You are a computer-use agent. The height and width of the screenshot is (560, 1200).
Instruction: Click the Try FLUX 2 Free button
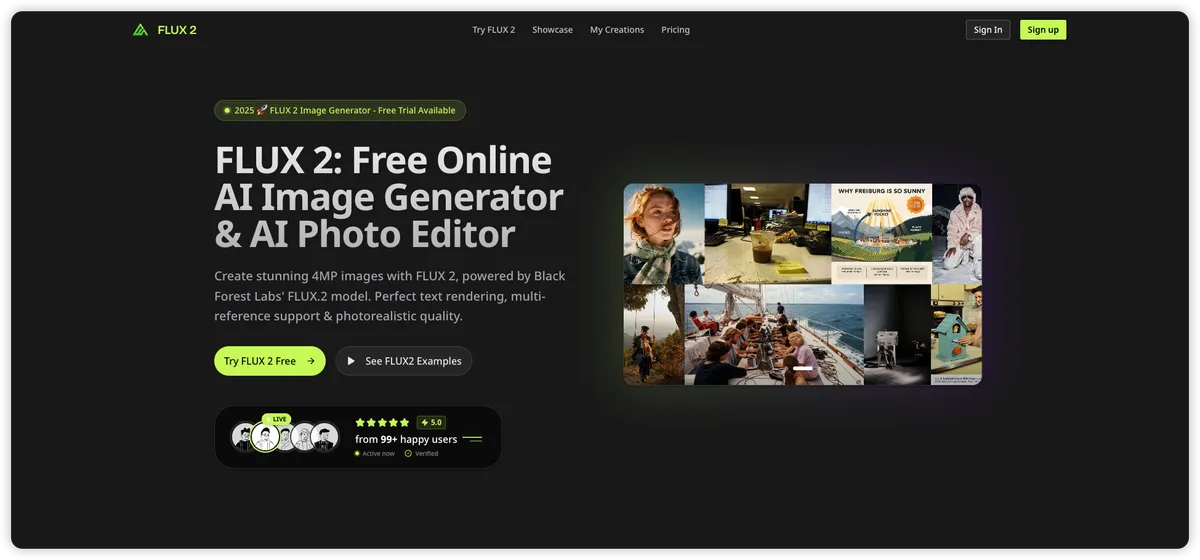pyautogui.click(x=270, y=361)
